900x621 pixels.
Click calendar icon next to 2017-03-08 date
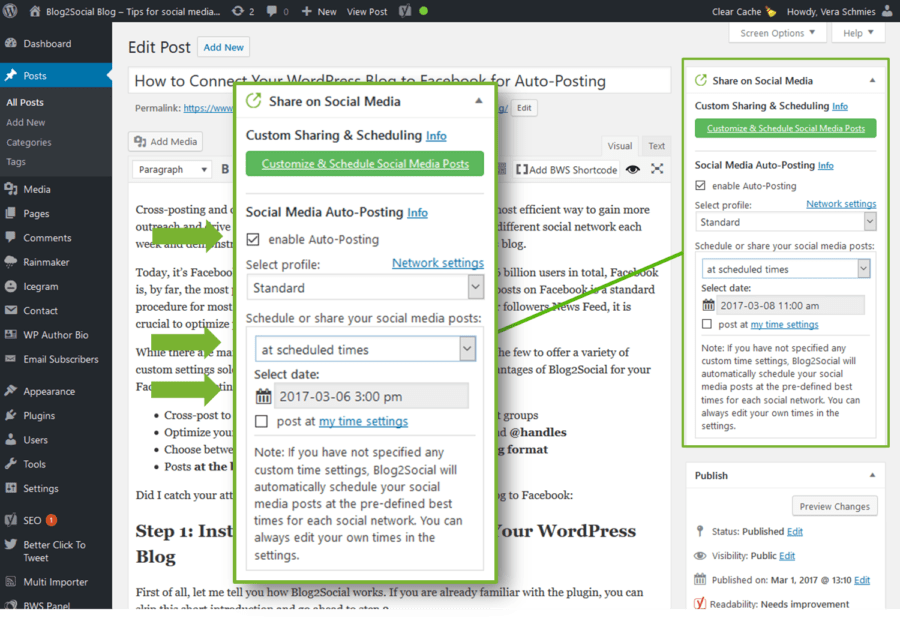[708, 305]
